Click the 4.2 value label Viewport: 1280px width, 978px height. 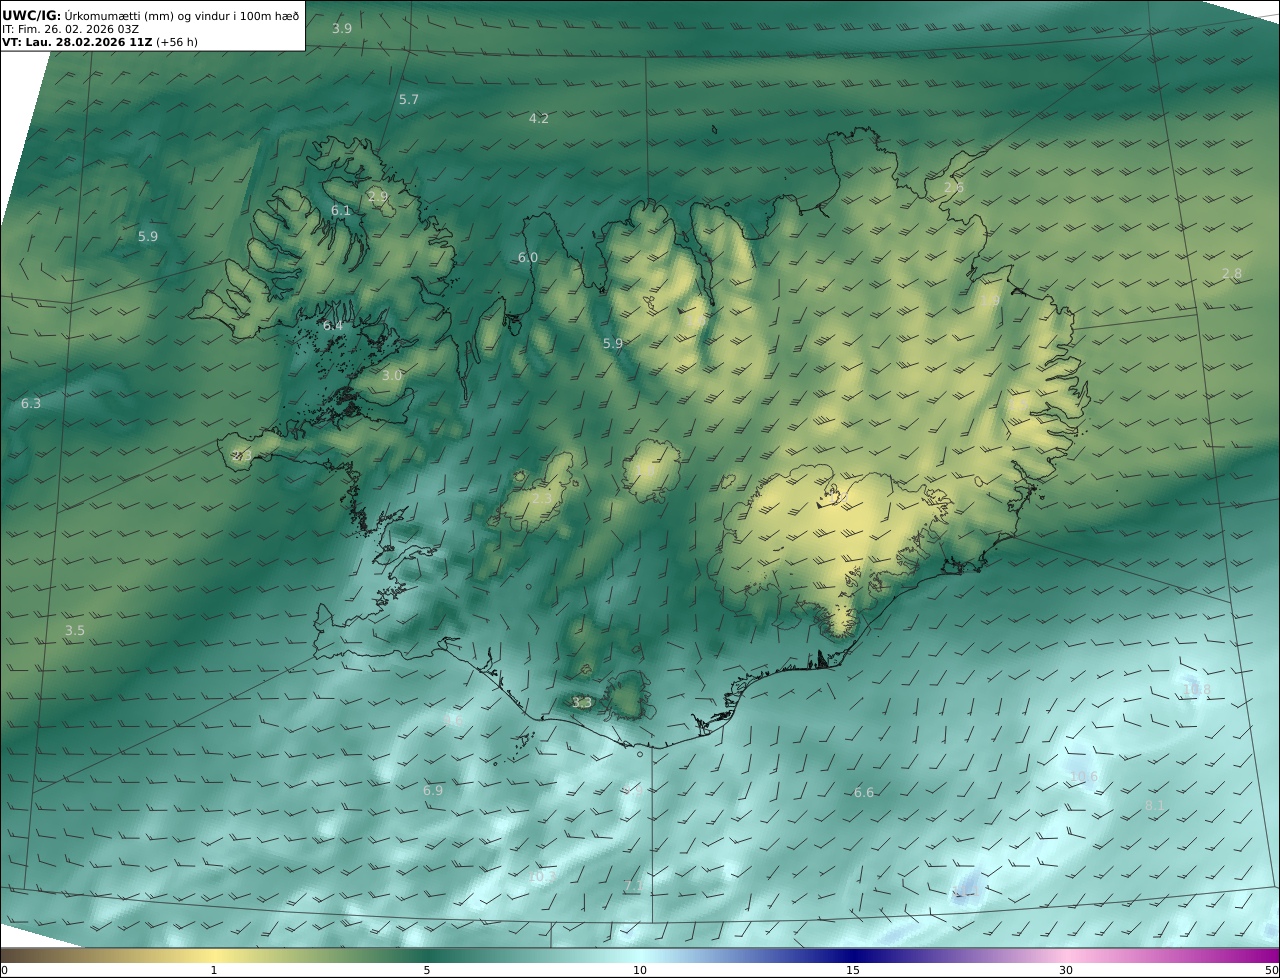tap(539, 119)
